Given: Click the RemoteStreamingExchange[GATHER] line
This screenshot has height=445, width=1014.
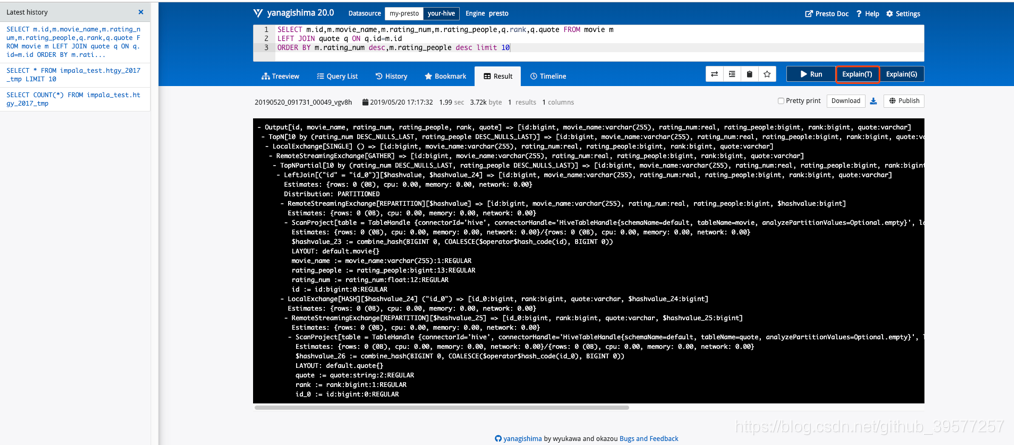Looking at the screenshot, I should coord(536,157).
